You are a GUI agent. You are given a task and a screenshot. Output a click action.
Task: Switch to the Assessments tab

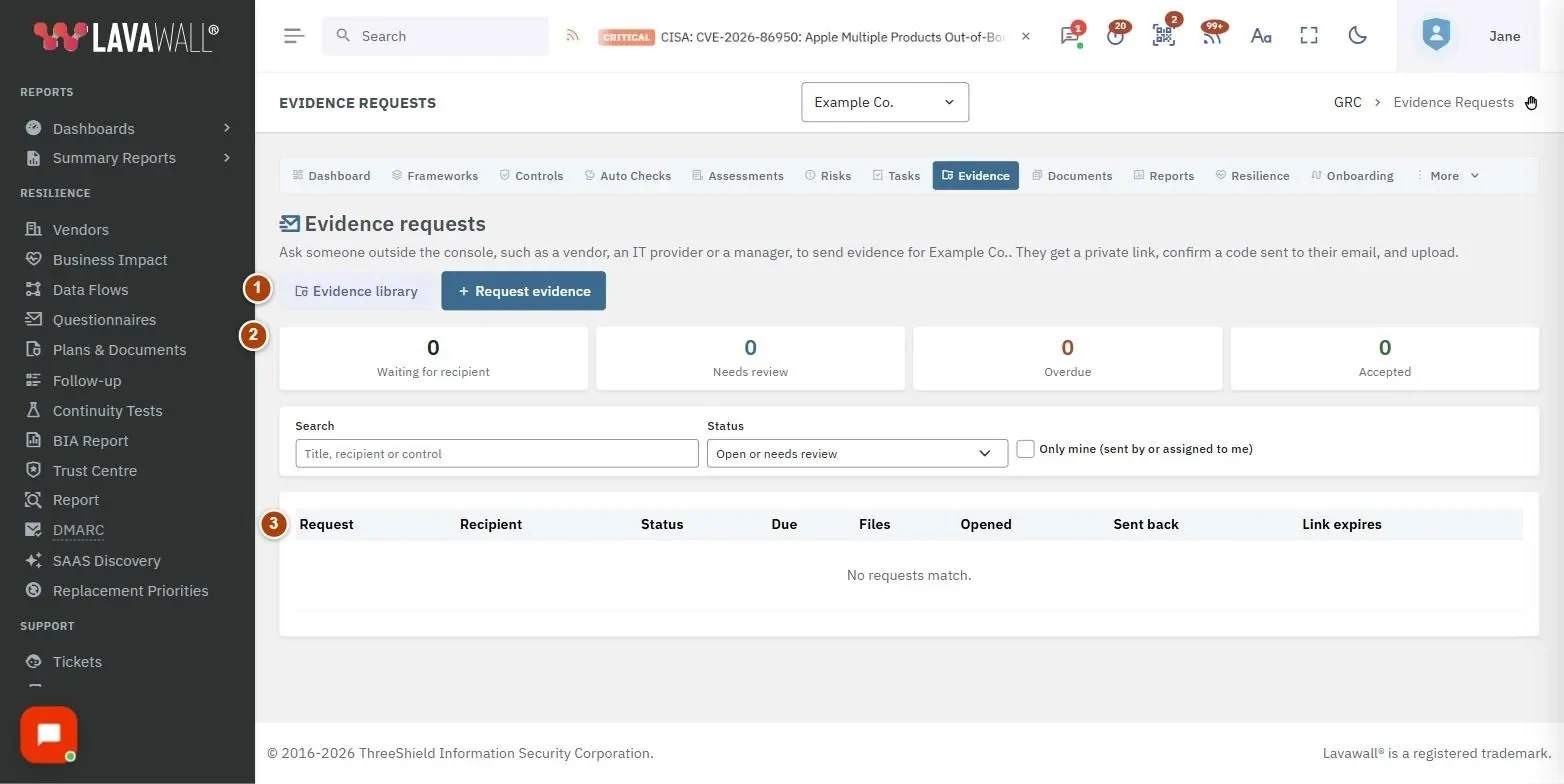click(738, 175)
